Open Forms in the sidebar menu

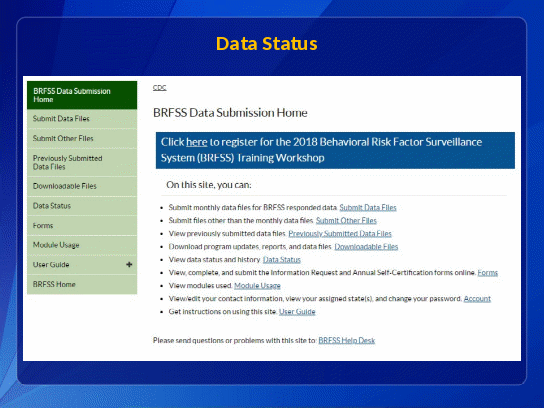point(82,226)
